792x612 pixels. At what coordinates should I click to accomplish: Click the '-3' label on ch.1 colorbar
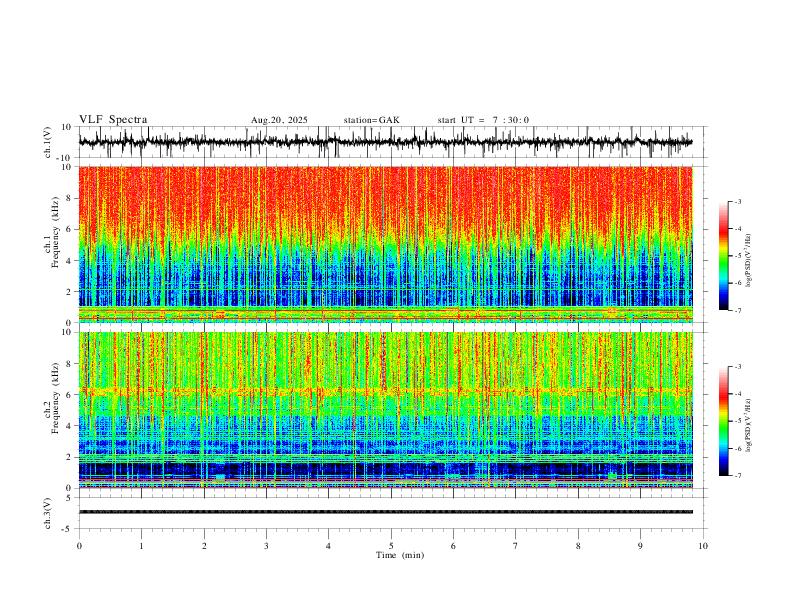(x=737, y=201)
